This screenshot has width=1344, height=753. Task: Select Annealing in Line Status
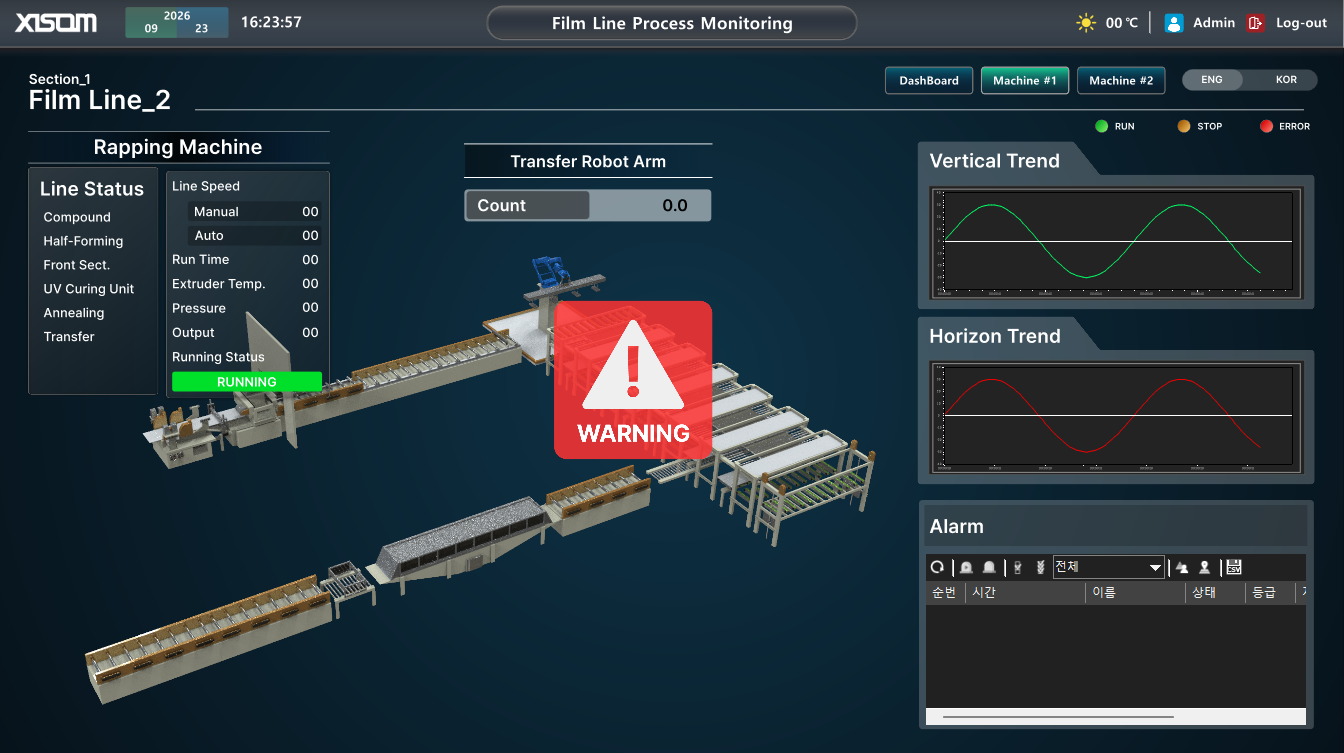point(74,313)
